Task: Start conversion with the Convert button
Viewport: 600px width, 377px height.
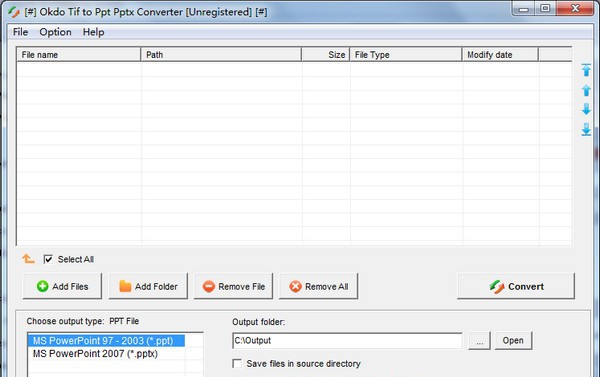Action: 516,286
